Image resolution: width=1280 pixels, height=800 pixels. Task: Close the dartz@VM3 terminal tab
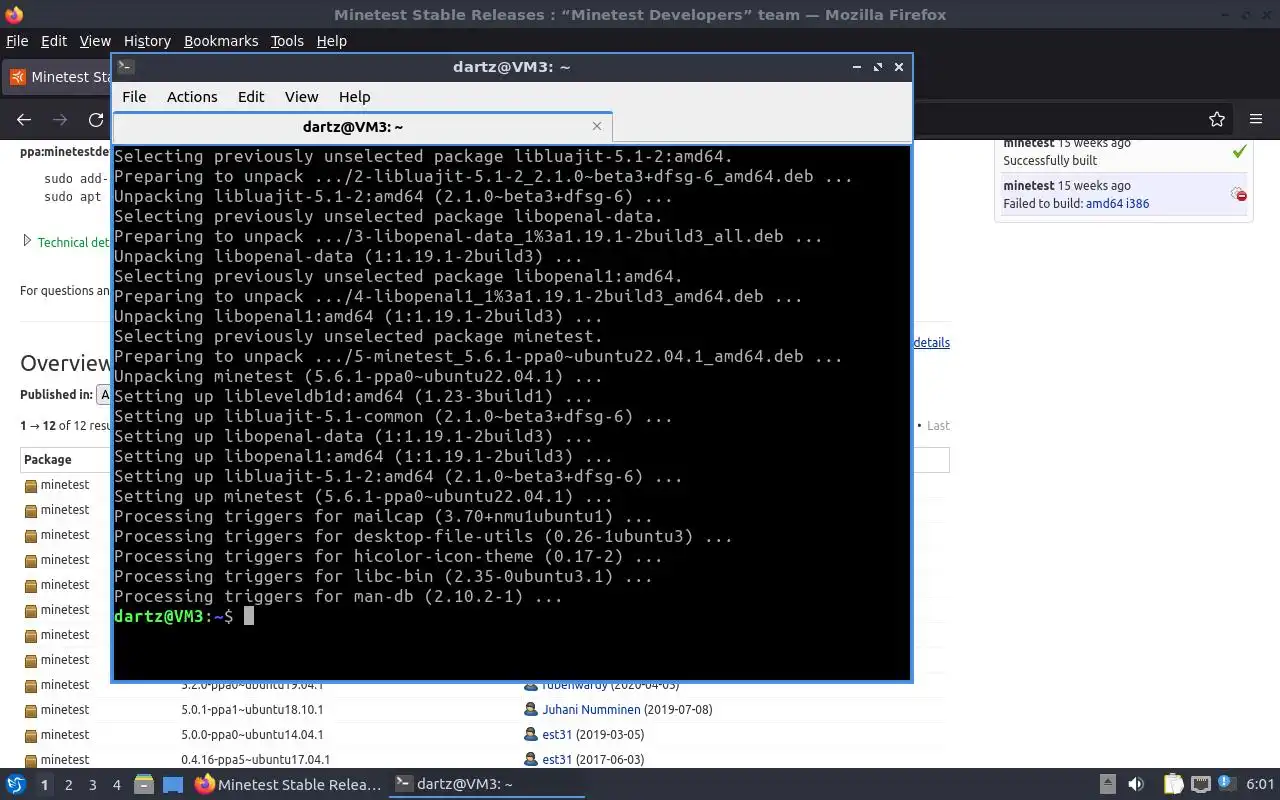click(x=597, y=126)
